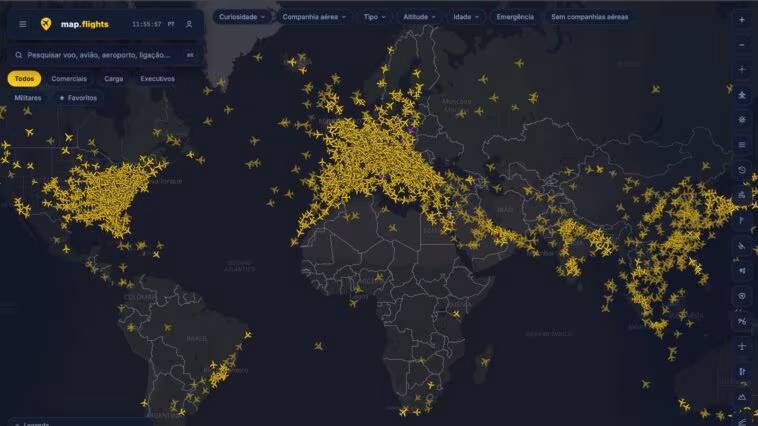Toggle the Comerciais flight filter
This screenshot has height=426, width=758.
coord(69,79)
